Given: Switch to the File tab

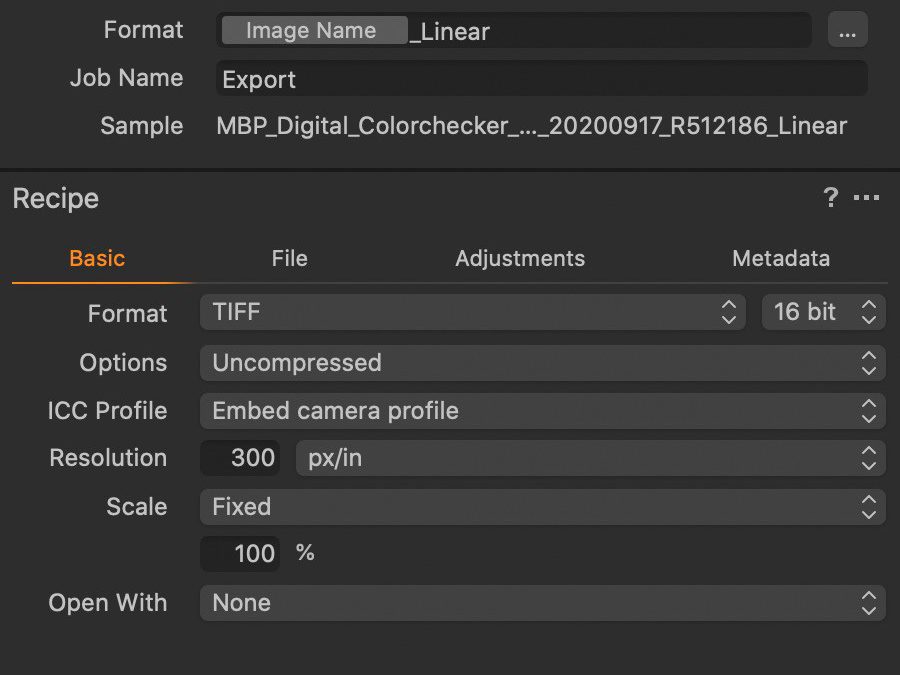Looking at the screenshot, I should click(289, 258).
